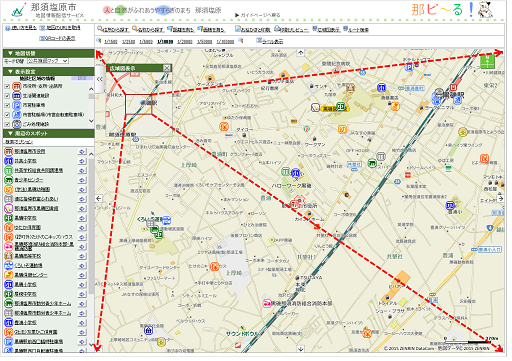This screenshot has height=361, width=512.
Task: Toggle the ごみ処理施設 category checkbox
Action: [x=7, y=125]
